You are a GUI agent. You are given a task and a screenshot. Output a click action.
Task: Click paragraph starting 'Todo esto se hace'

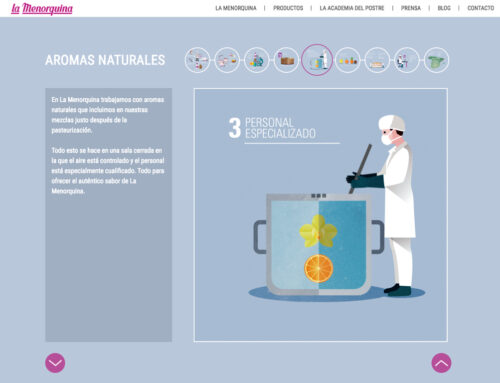[108, 171]
